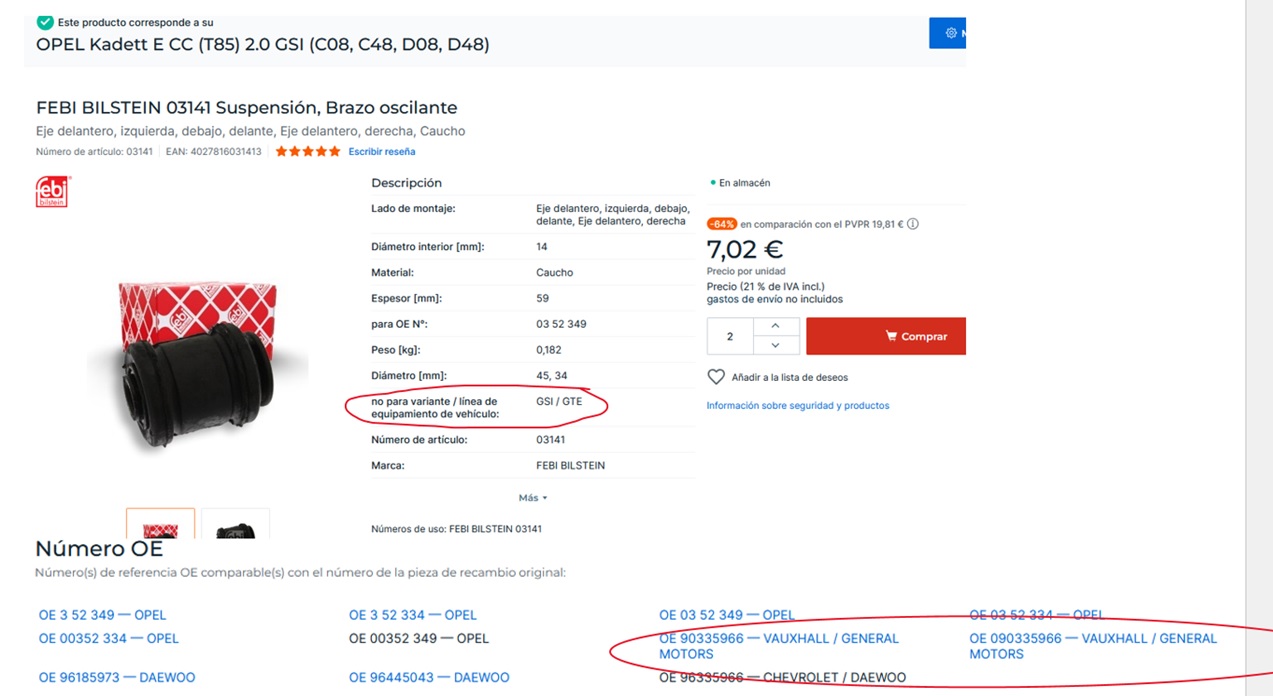
Task: Click the green checkmark compatibility icon
Action: [45, 22]
